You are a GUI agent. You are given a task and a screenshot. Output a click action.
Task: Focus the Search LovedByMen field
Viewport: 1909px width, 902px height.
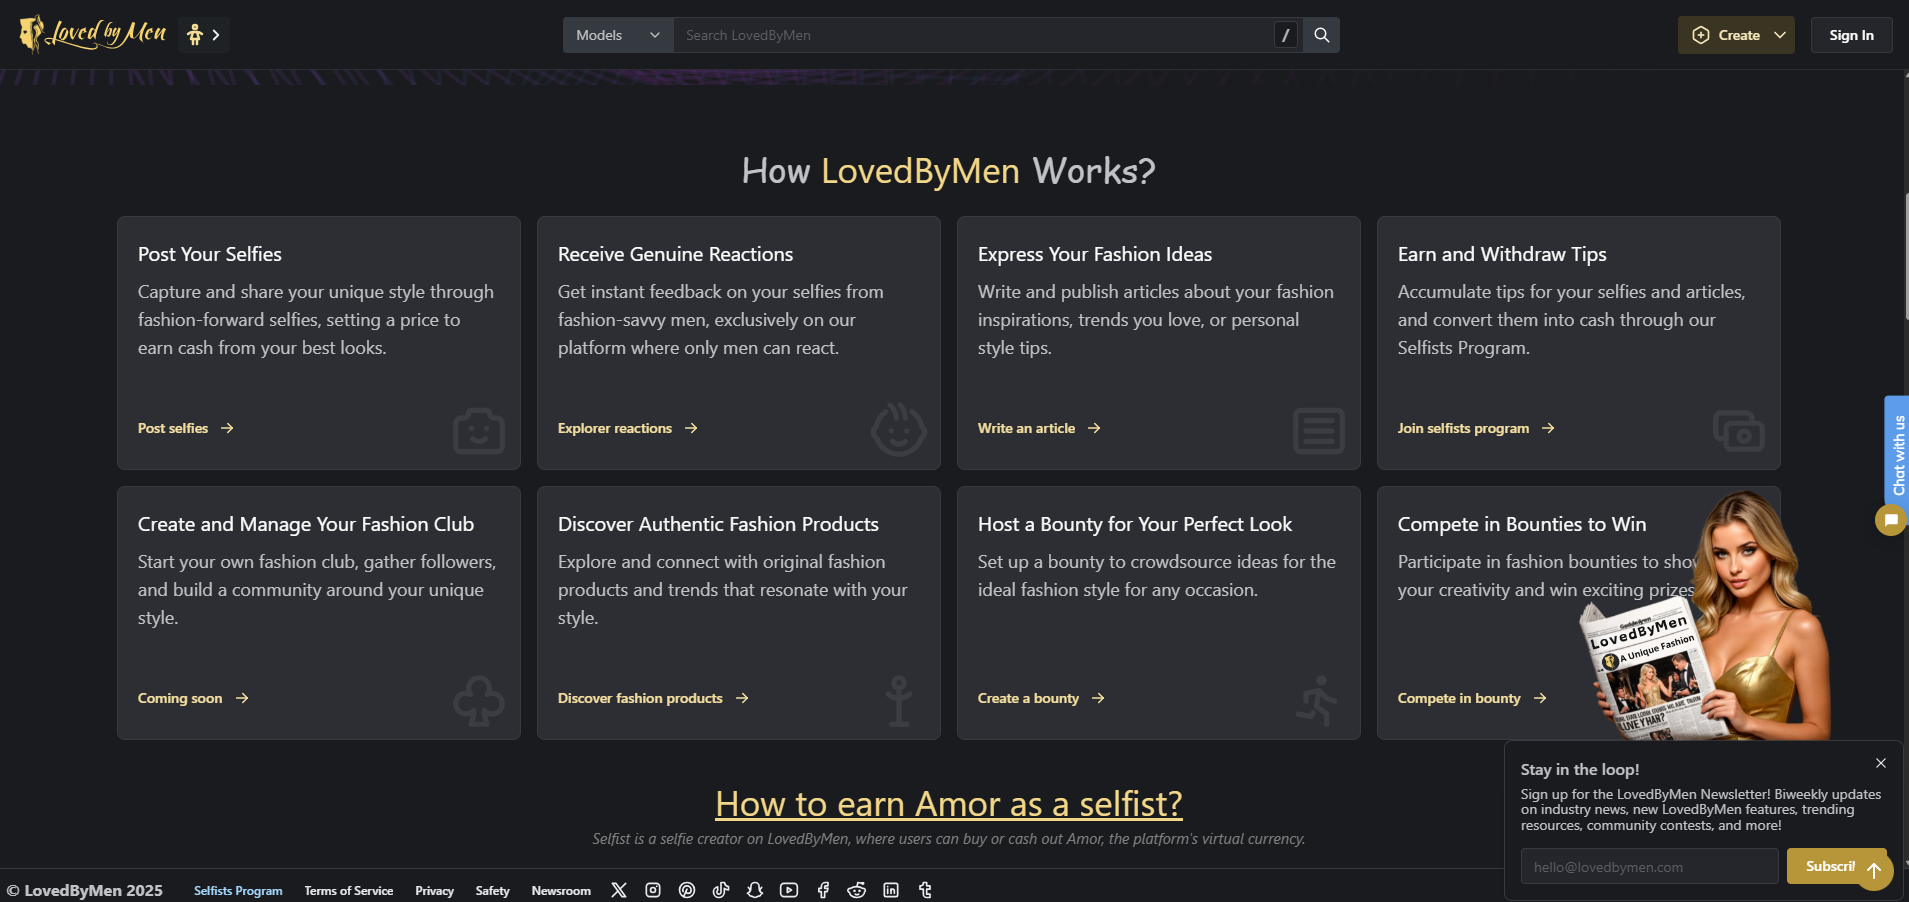point(974,35)
